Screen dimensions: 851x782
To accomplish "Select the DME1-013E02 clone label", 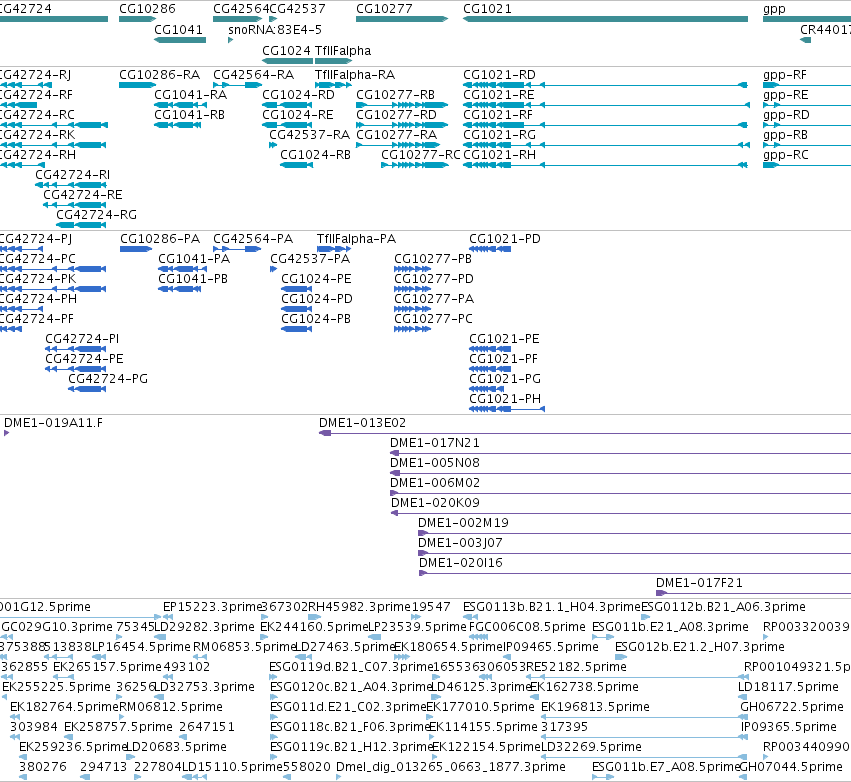I will (x=362, y=423).
